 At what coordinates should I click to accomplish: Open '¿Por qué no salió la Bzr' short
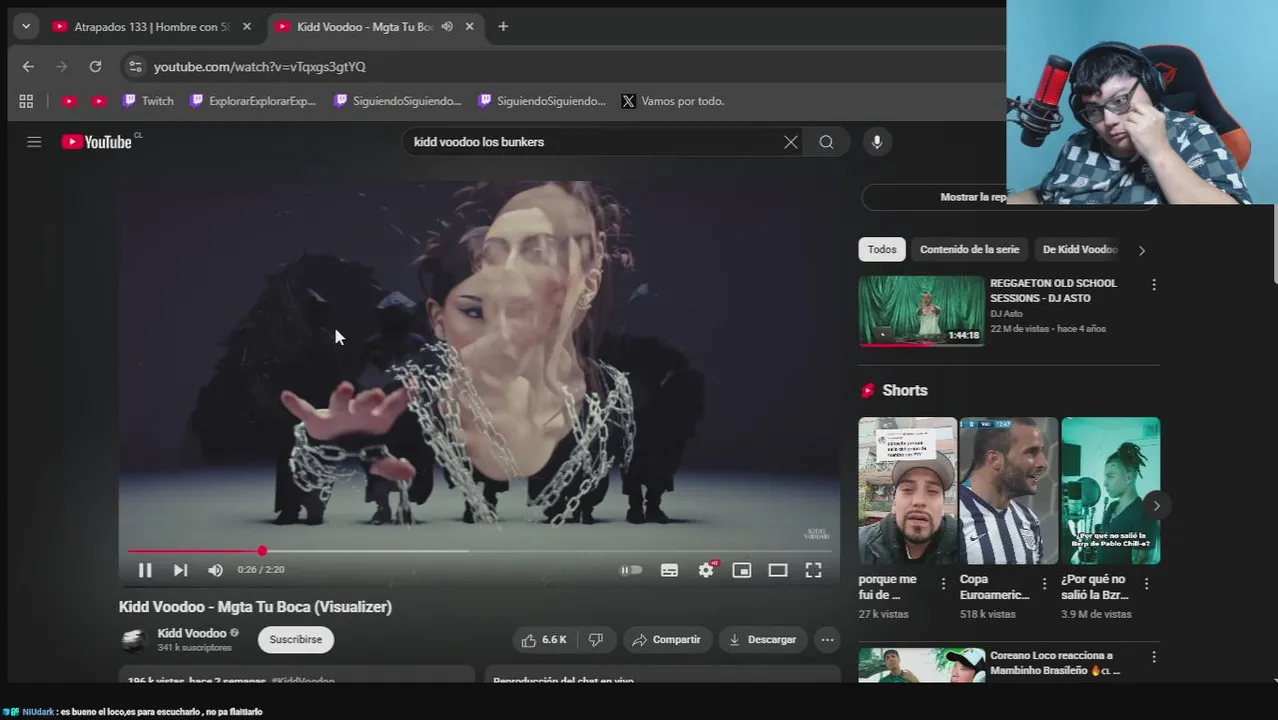point(1110,491)
